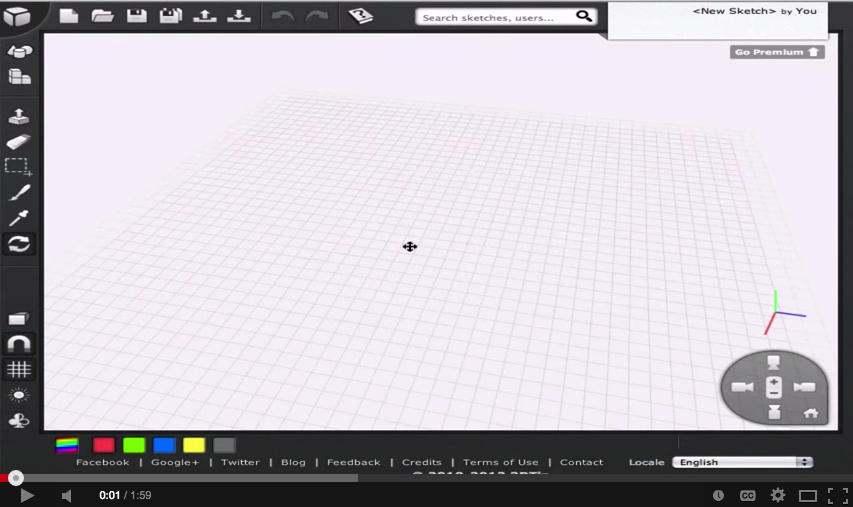This screenshot has width=853, height=507.
Task: Open the Twitter link
Action: [240, 462]
